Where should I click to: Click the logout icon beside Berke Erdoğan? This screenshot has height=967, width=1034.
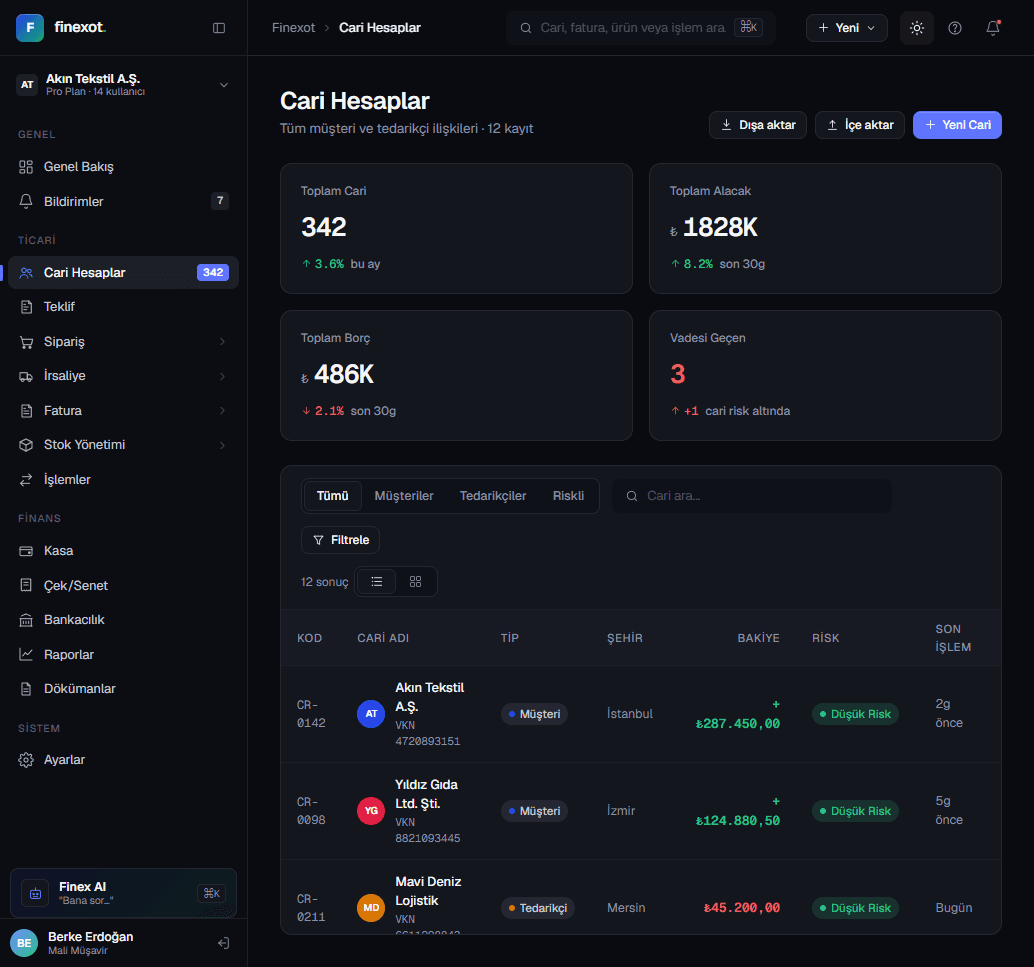pyautogui.click(x=224, y=943)
